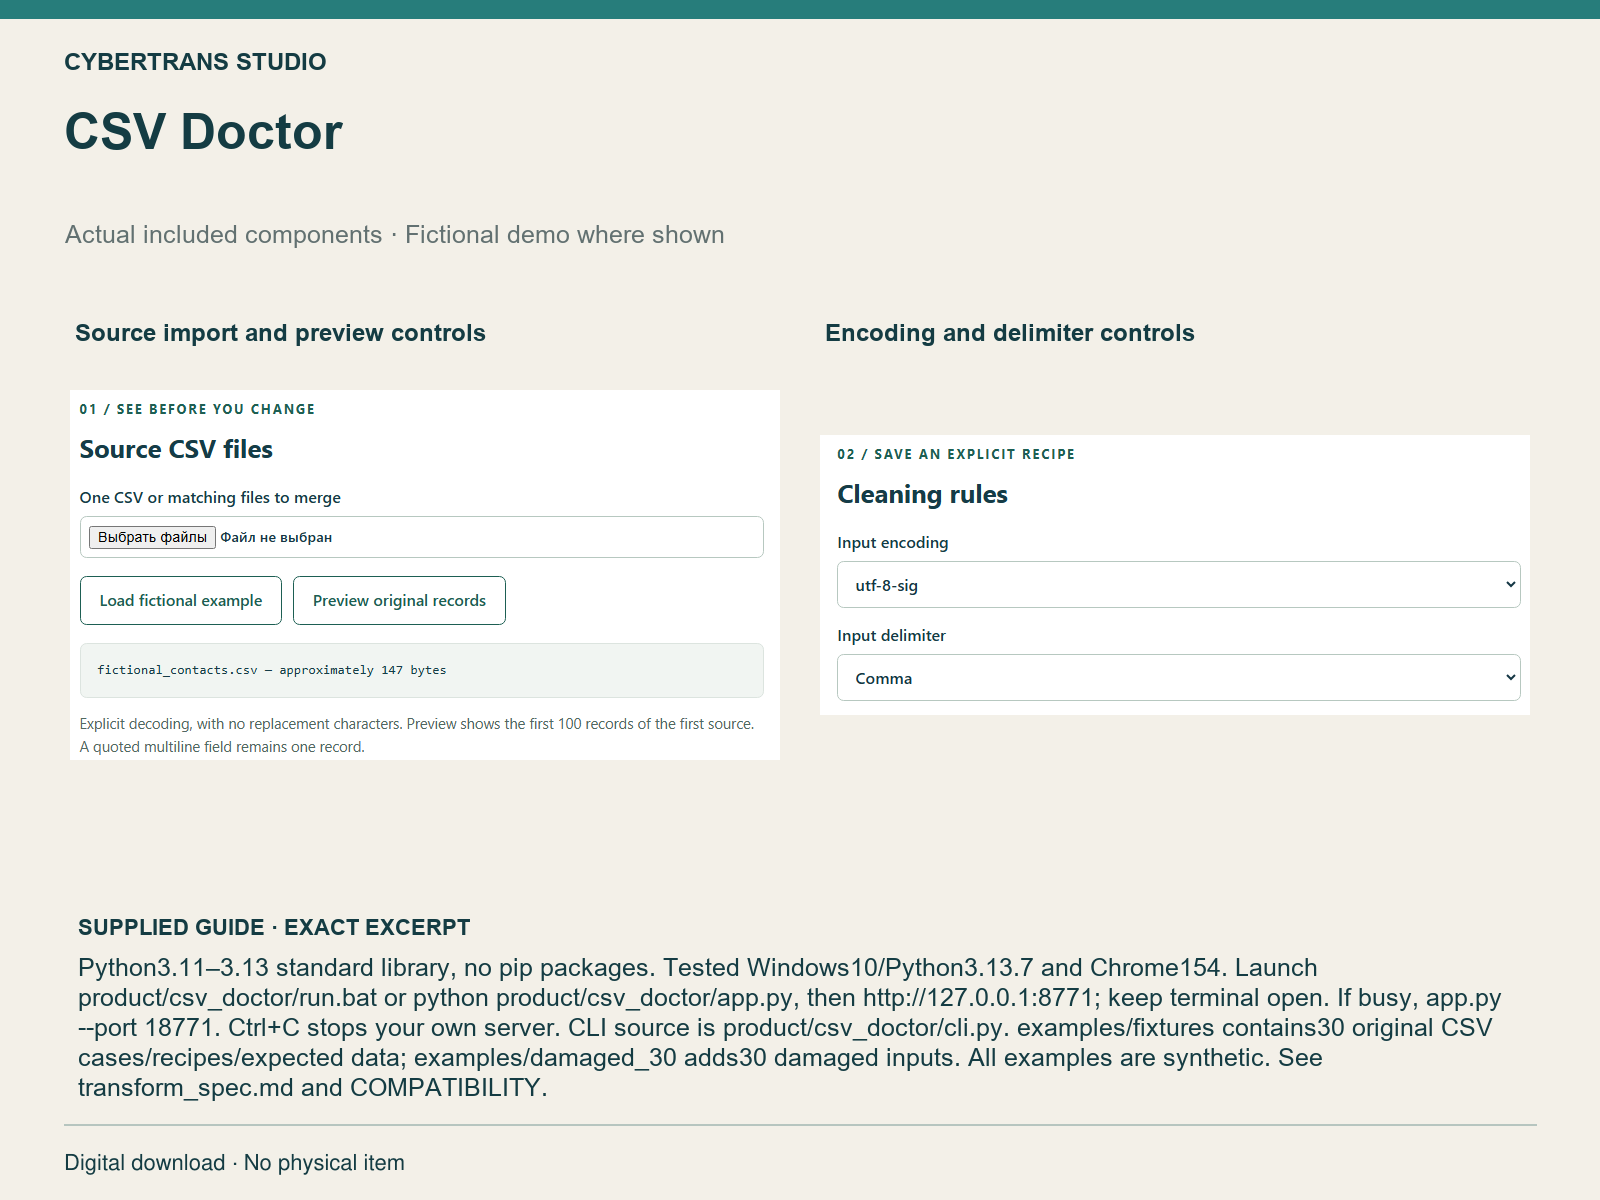Click 'Source import and preview controls' heading

(x=280, y=333)
